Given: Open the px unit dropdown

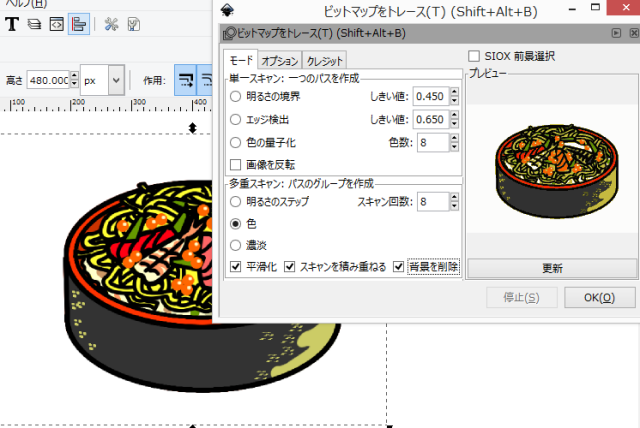Looking at the screenshot, I should click(115, 80).
